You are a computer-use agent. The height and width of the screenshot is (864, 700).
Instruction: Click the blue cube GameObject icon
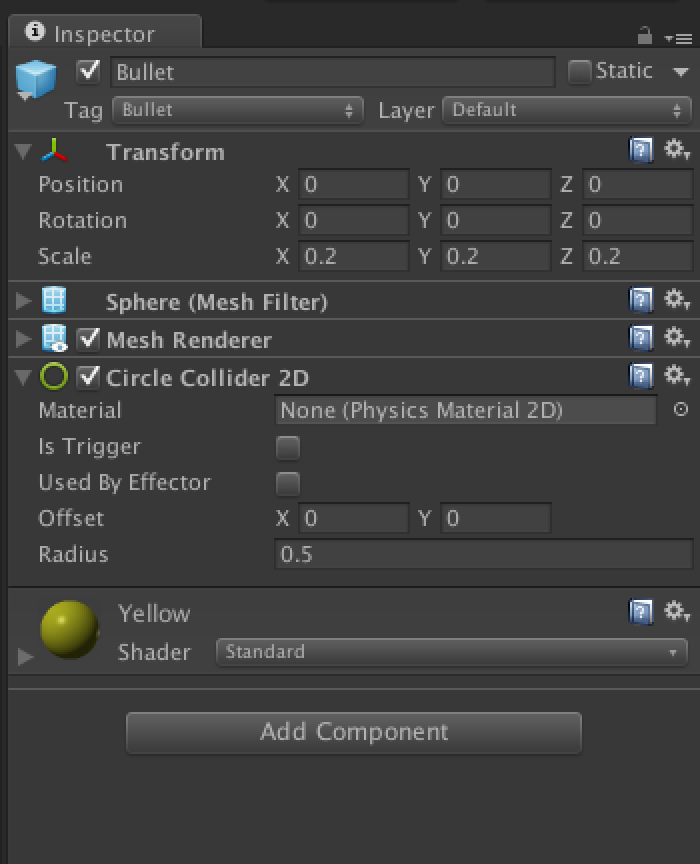[35, 79]
